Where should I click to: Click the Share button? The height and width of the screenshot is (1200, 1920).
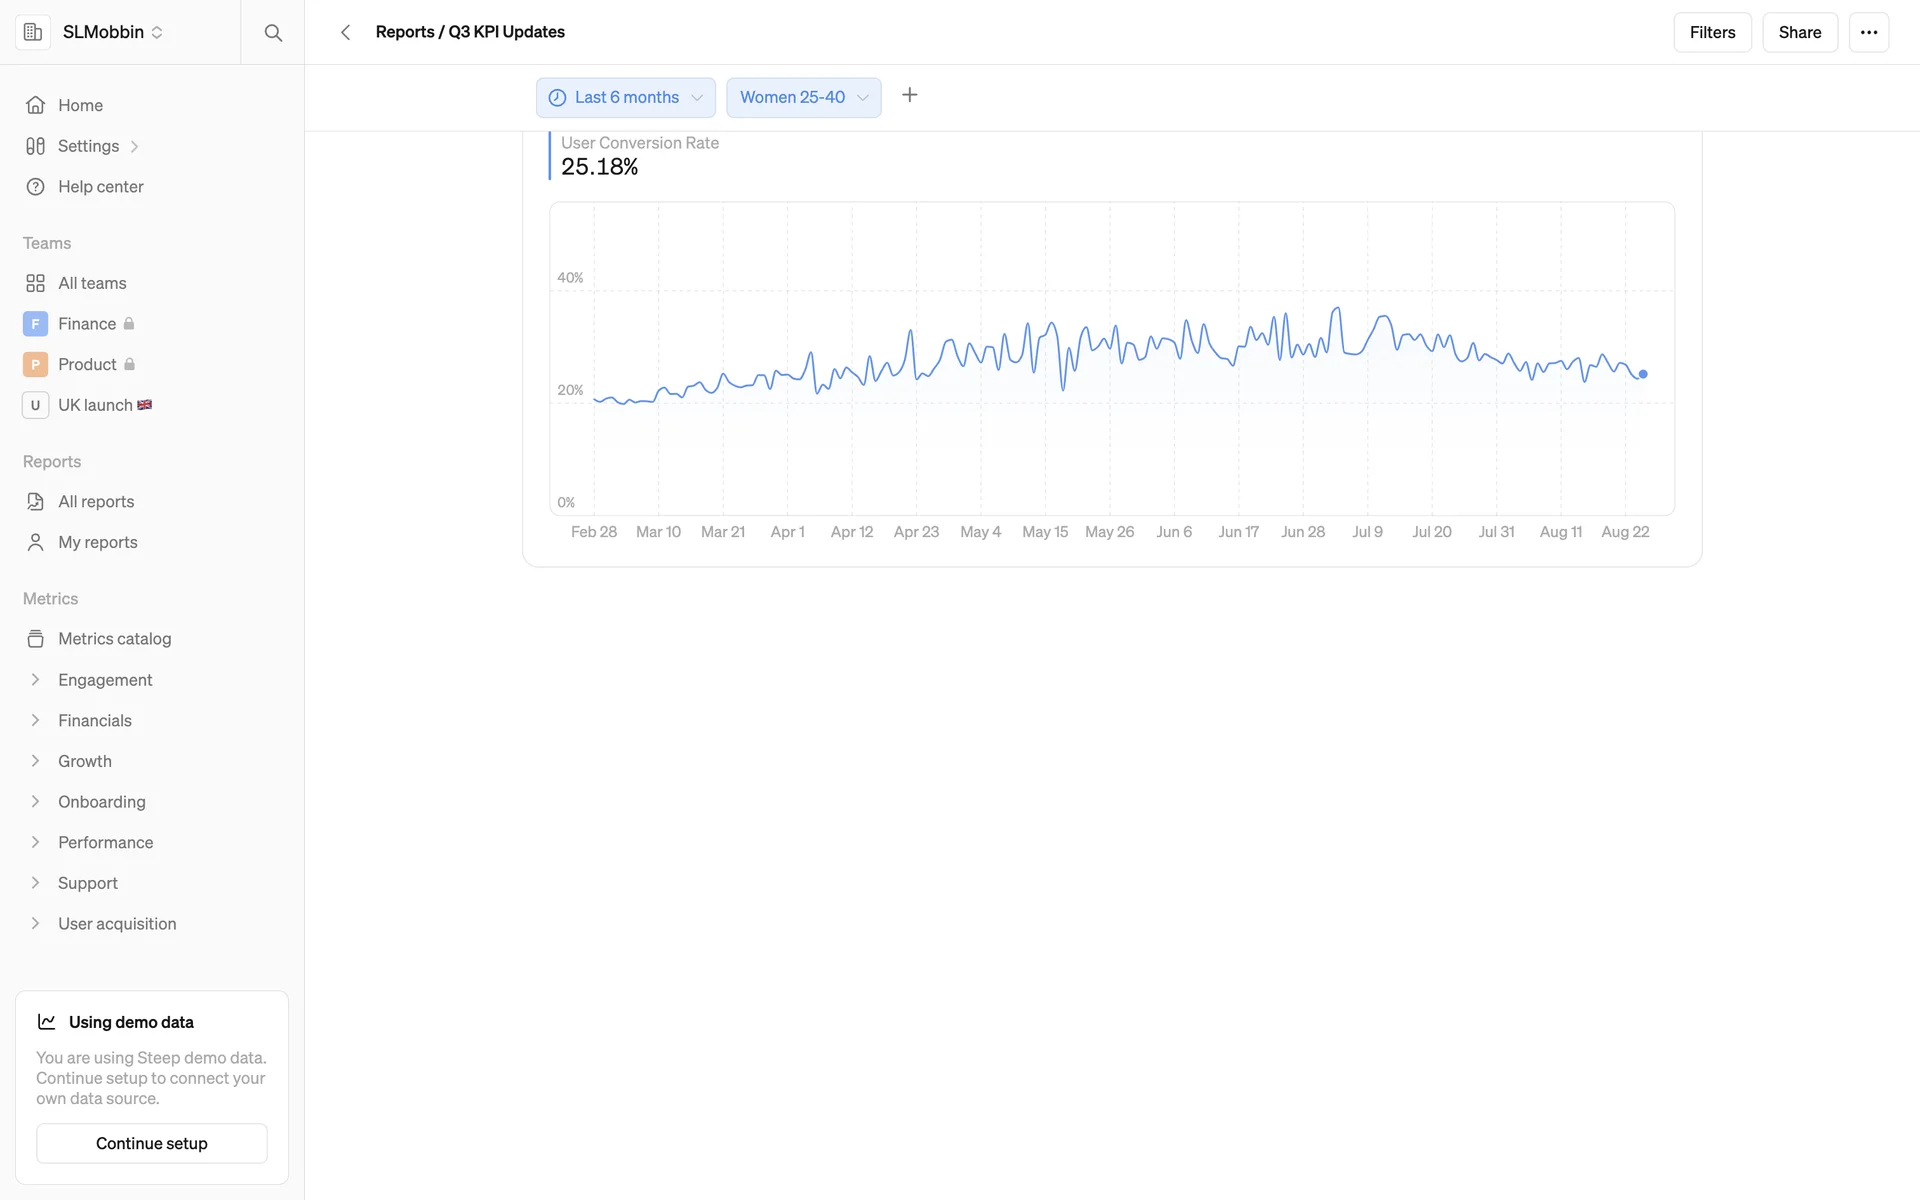1799,32
